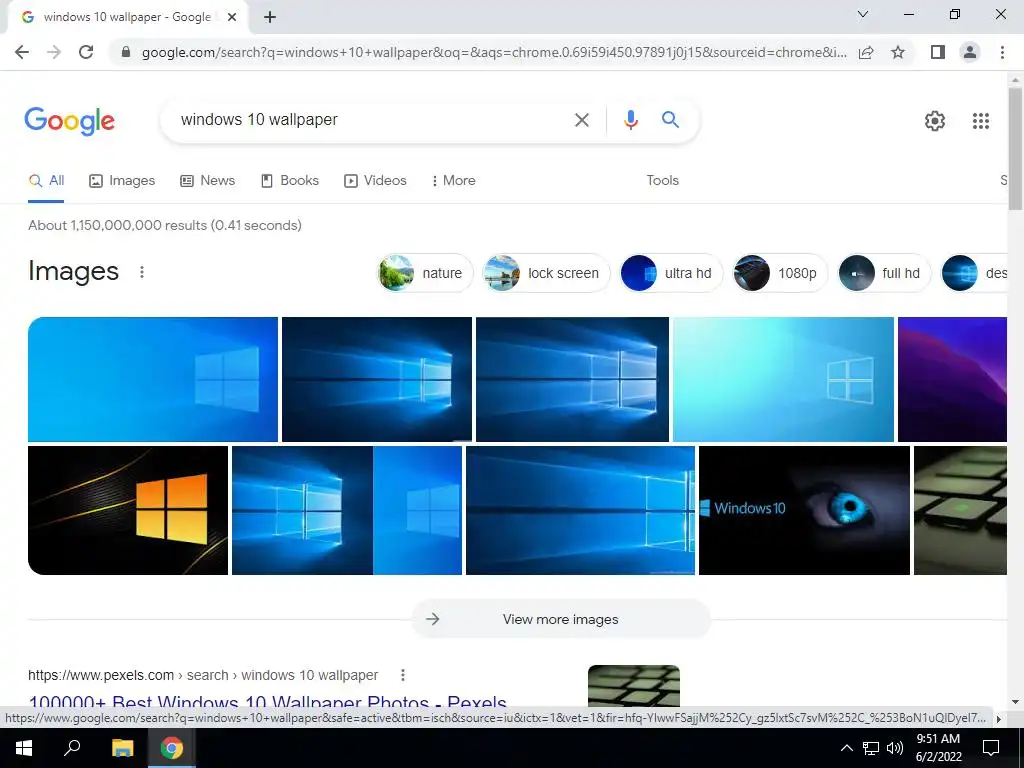Open the split dark and light blue image
Viewport: 1024px width, 768px height.
[347, 511]
